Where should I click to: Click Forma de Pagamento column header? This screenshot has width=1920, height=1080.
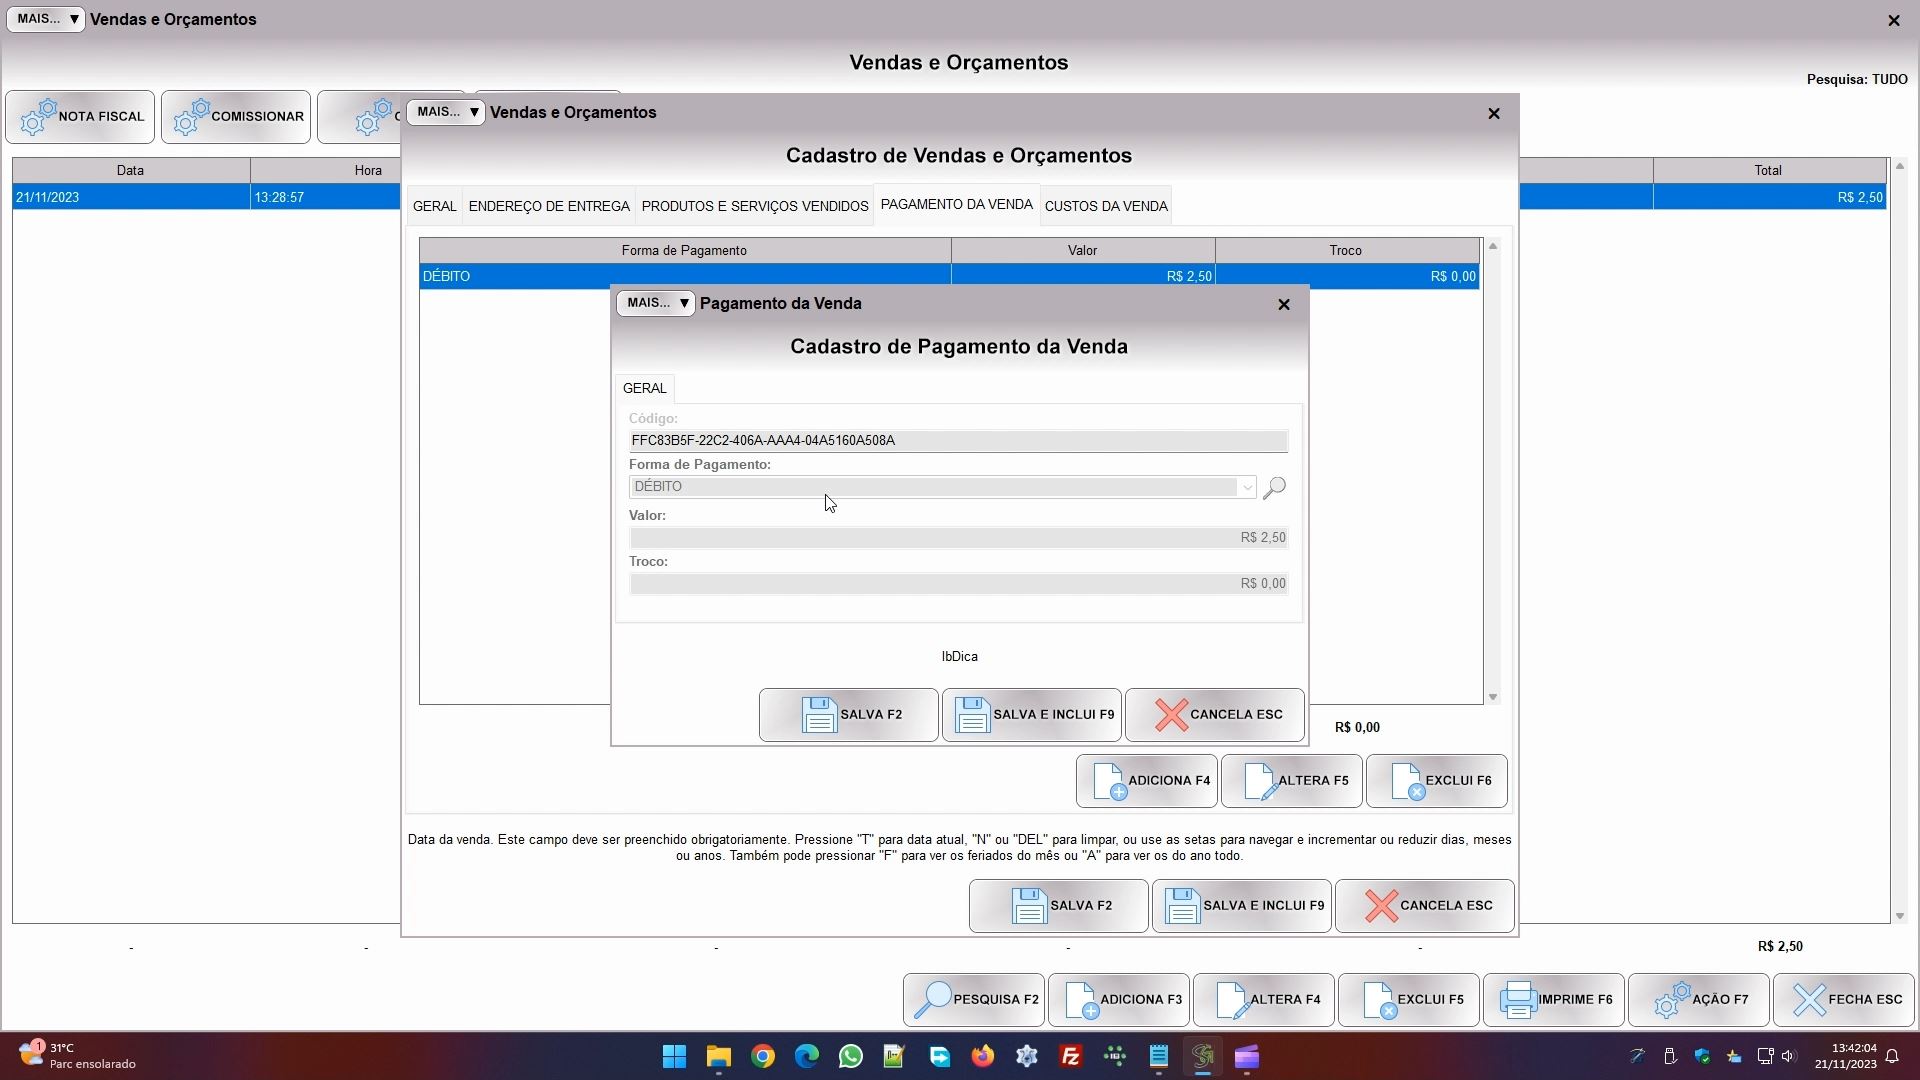coord(684,250)
